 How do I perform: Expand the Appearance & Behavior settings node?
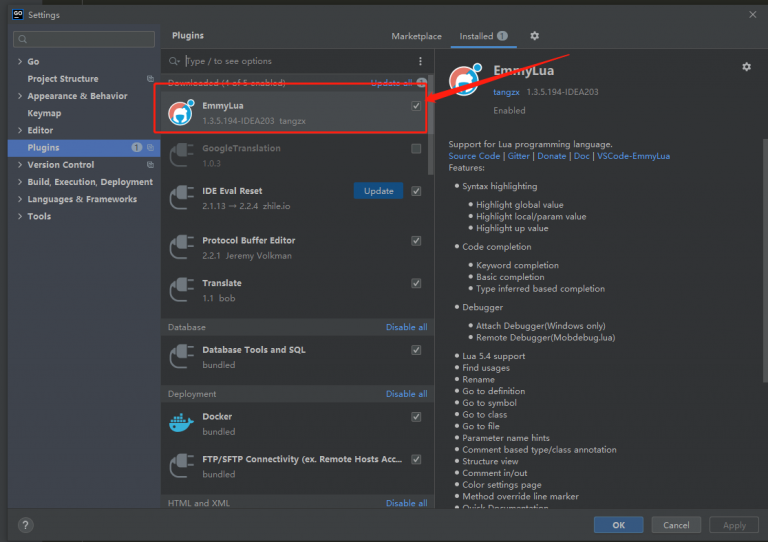pyautogui.click(x=19, y=96)
